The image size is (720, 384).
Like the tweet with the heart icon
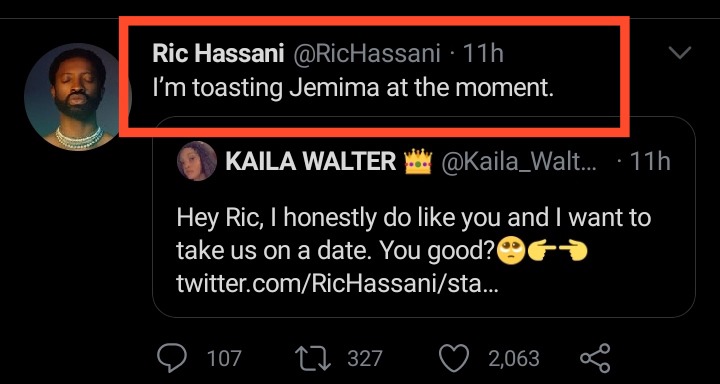(x=454, y=358)
